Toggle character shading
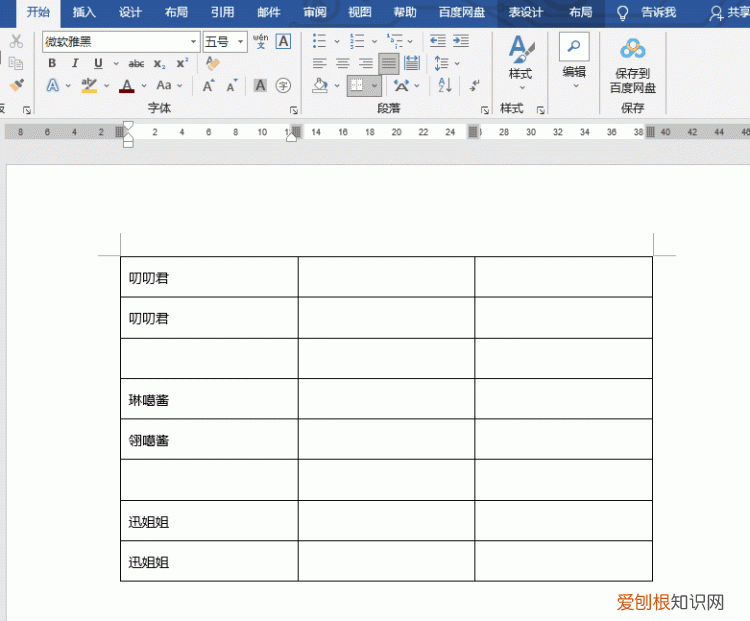Screen dimensions: 750x621 [x=260, y=85]
